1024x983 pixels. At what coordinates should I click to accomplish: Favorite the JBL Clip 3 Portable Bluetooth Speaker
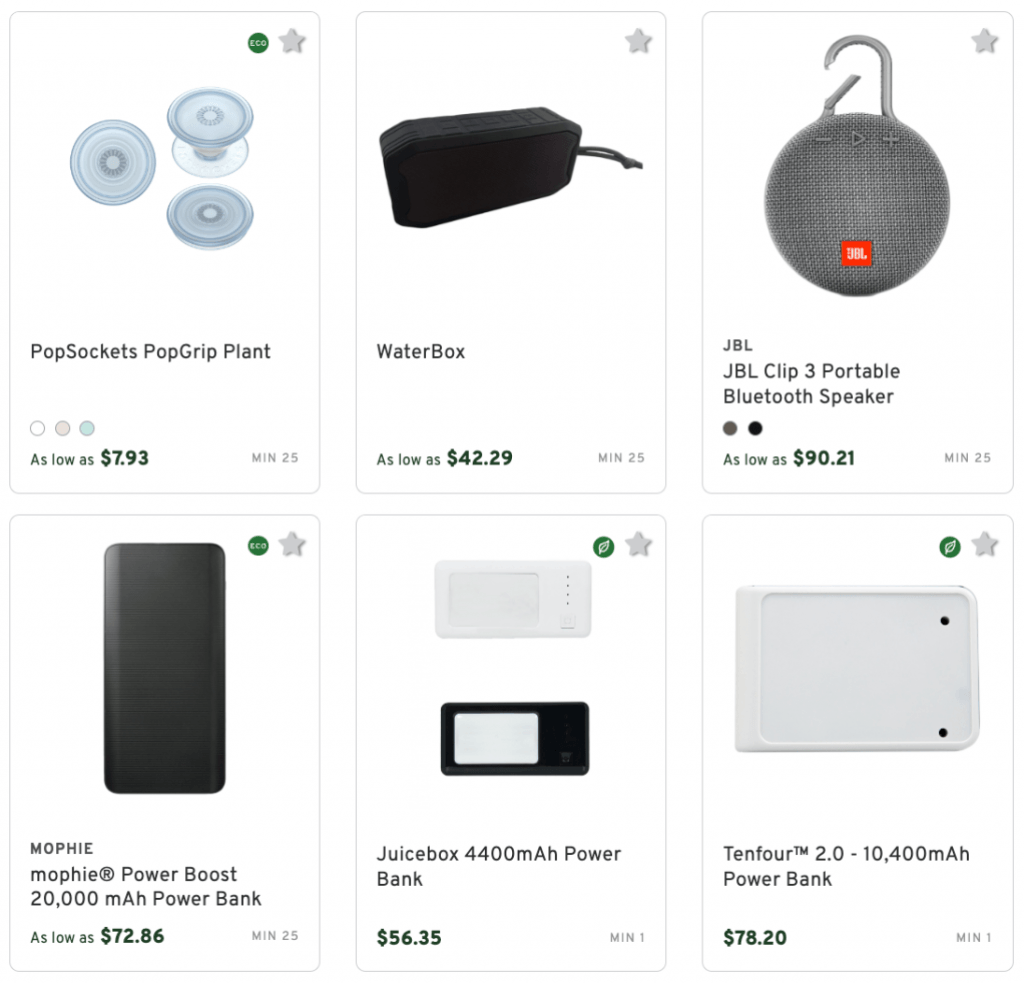pos(984,42)
